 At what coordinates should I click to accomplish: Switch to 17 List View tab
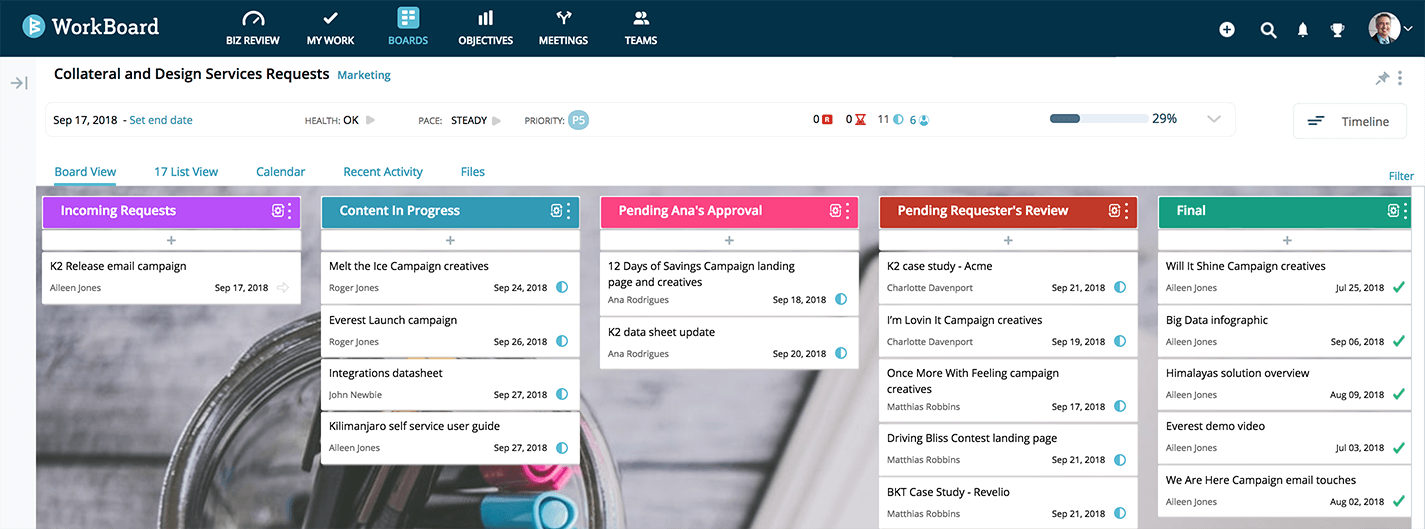click(x=186, y=172)
